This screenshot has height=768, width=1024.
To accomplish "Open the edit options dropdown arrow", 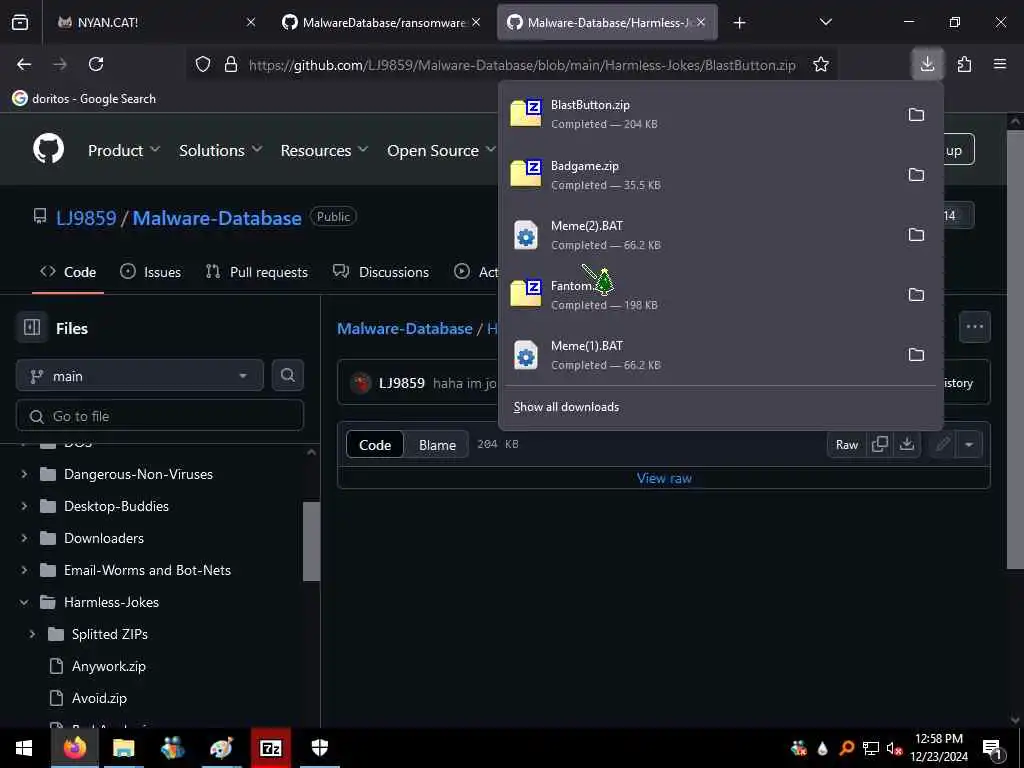I will [969, 445].
